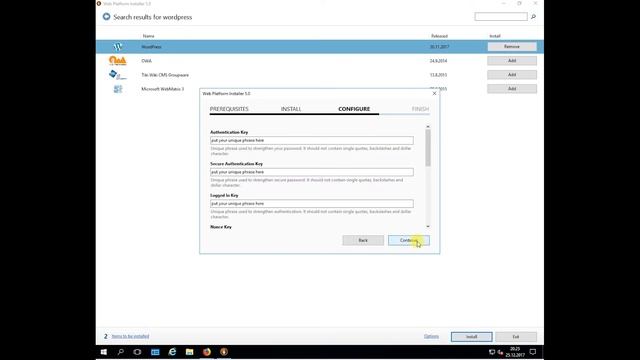The image size is (640, 360).
Task: Click Add for OWA
Action: click(x=512, y=61)
